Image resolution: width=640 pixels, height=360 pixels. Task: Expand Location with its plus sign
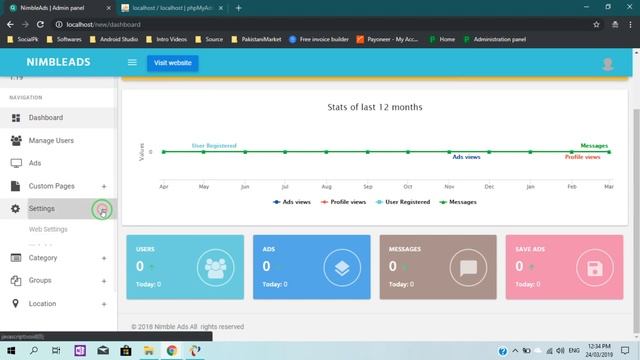pos(104,304)
